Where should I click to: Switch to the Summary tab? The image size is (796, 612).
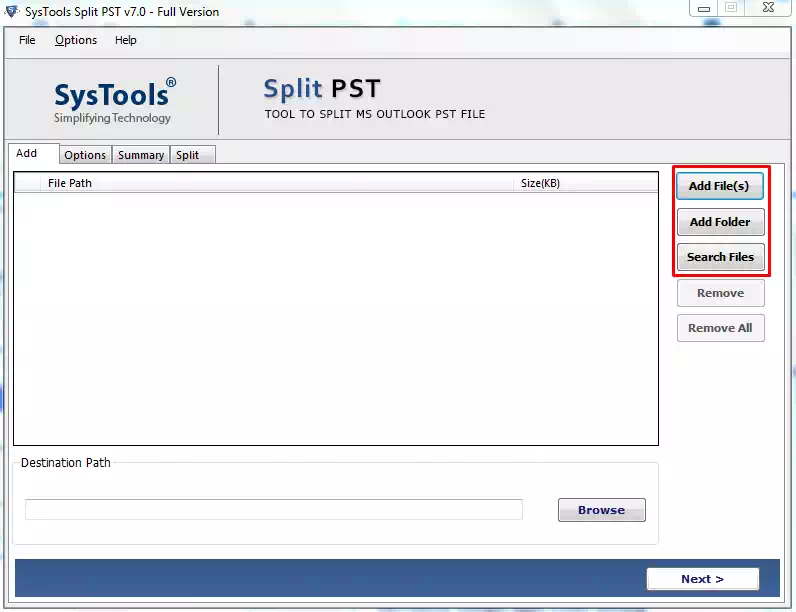tap(141, 155)
